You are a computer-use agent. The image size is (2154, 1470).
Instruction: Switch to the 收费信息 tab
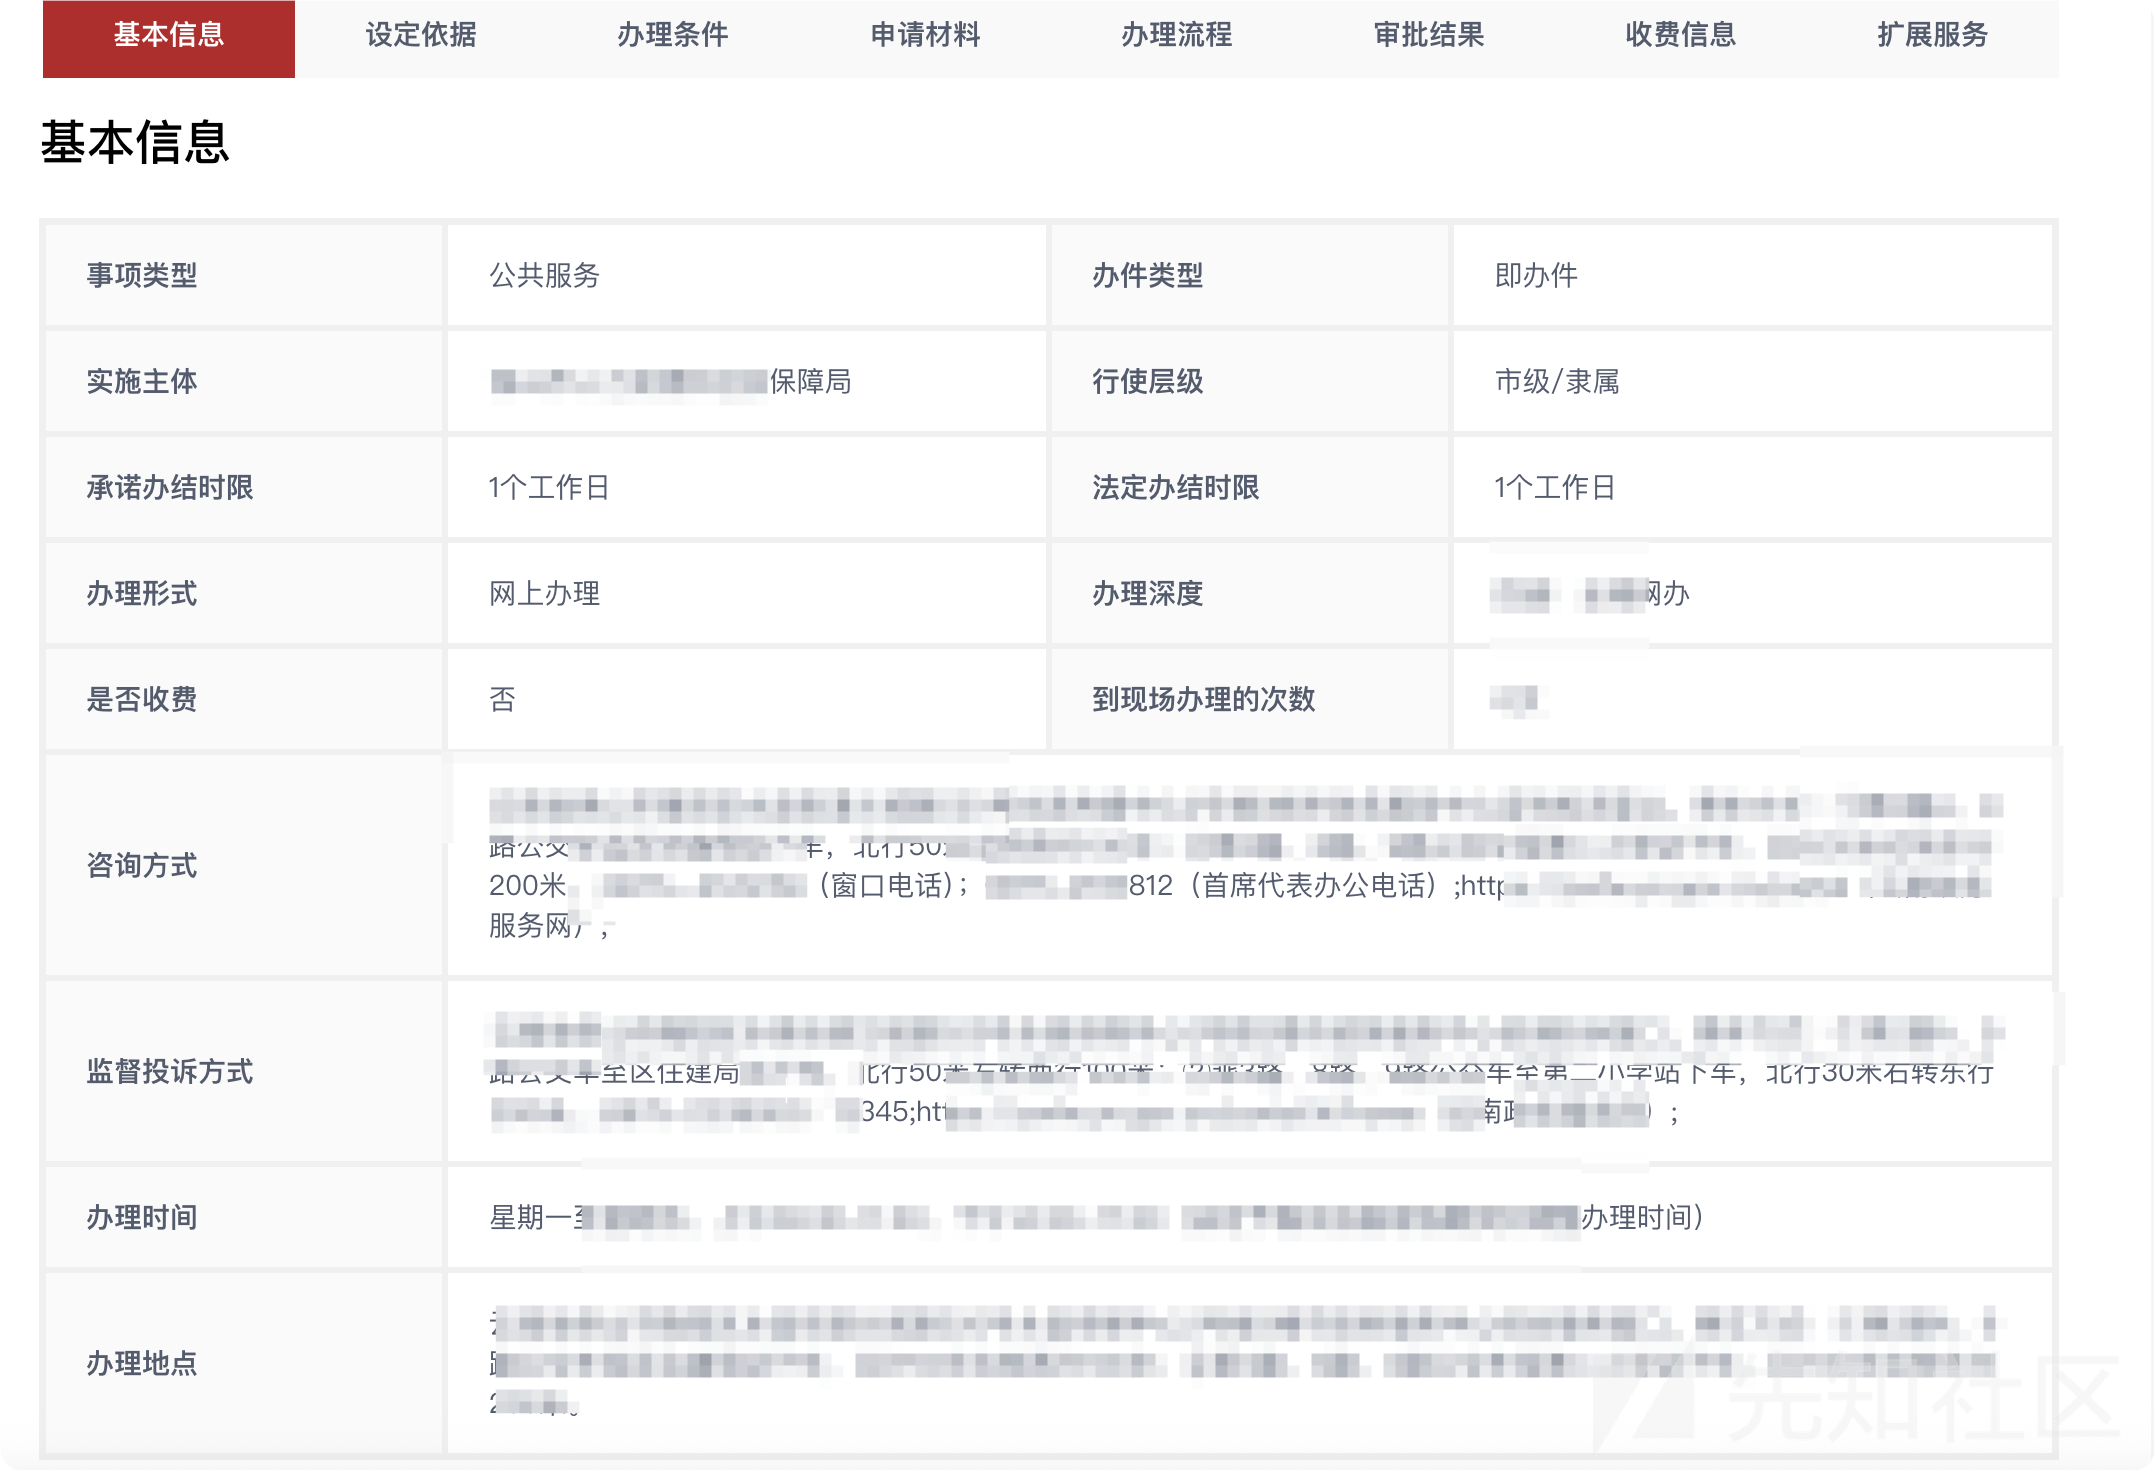click(x=1680, y=35)
